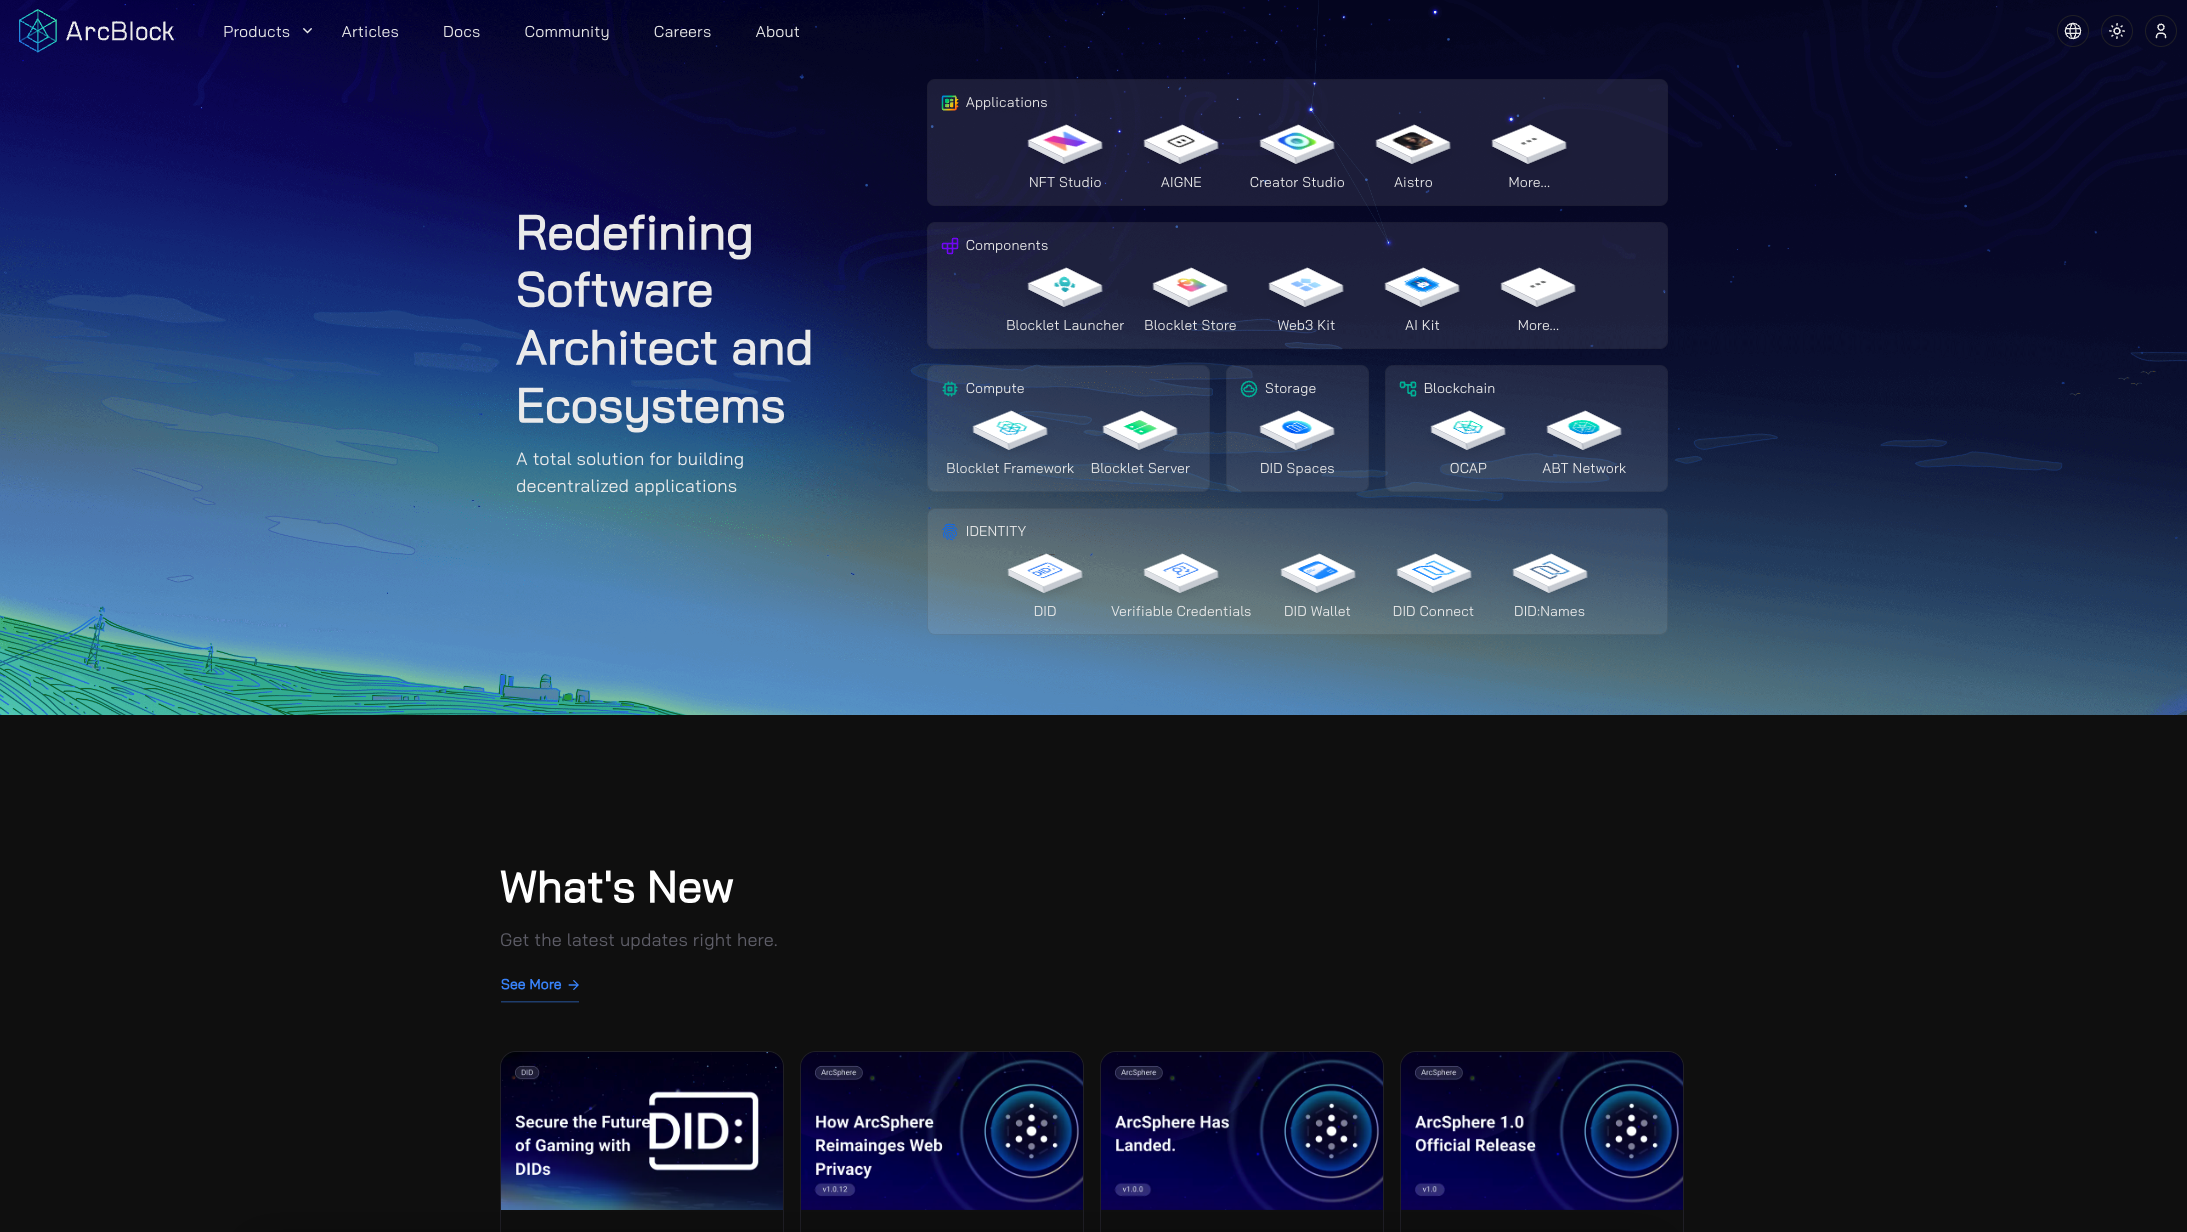Go to the Community nav item
Image resolution: width=2187 pixels, height=1232 pixels.
click(x=566, y=32)
